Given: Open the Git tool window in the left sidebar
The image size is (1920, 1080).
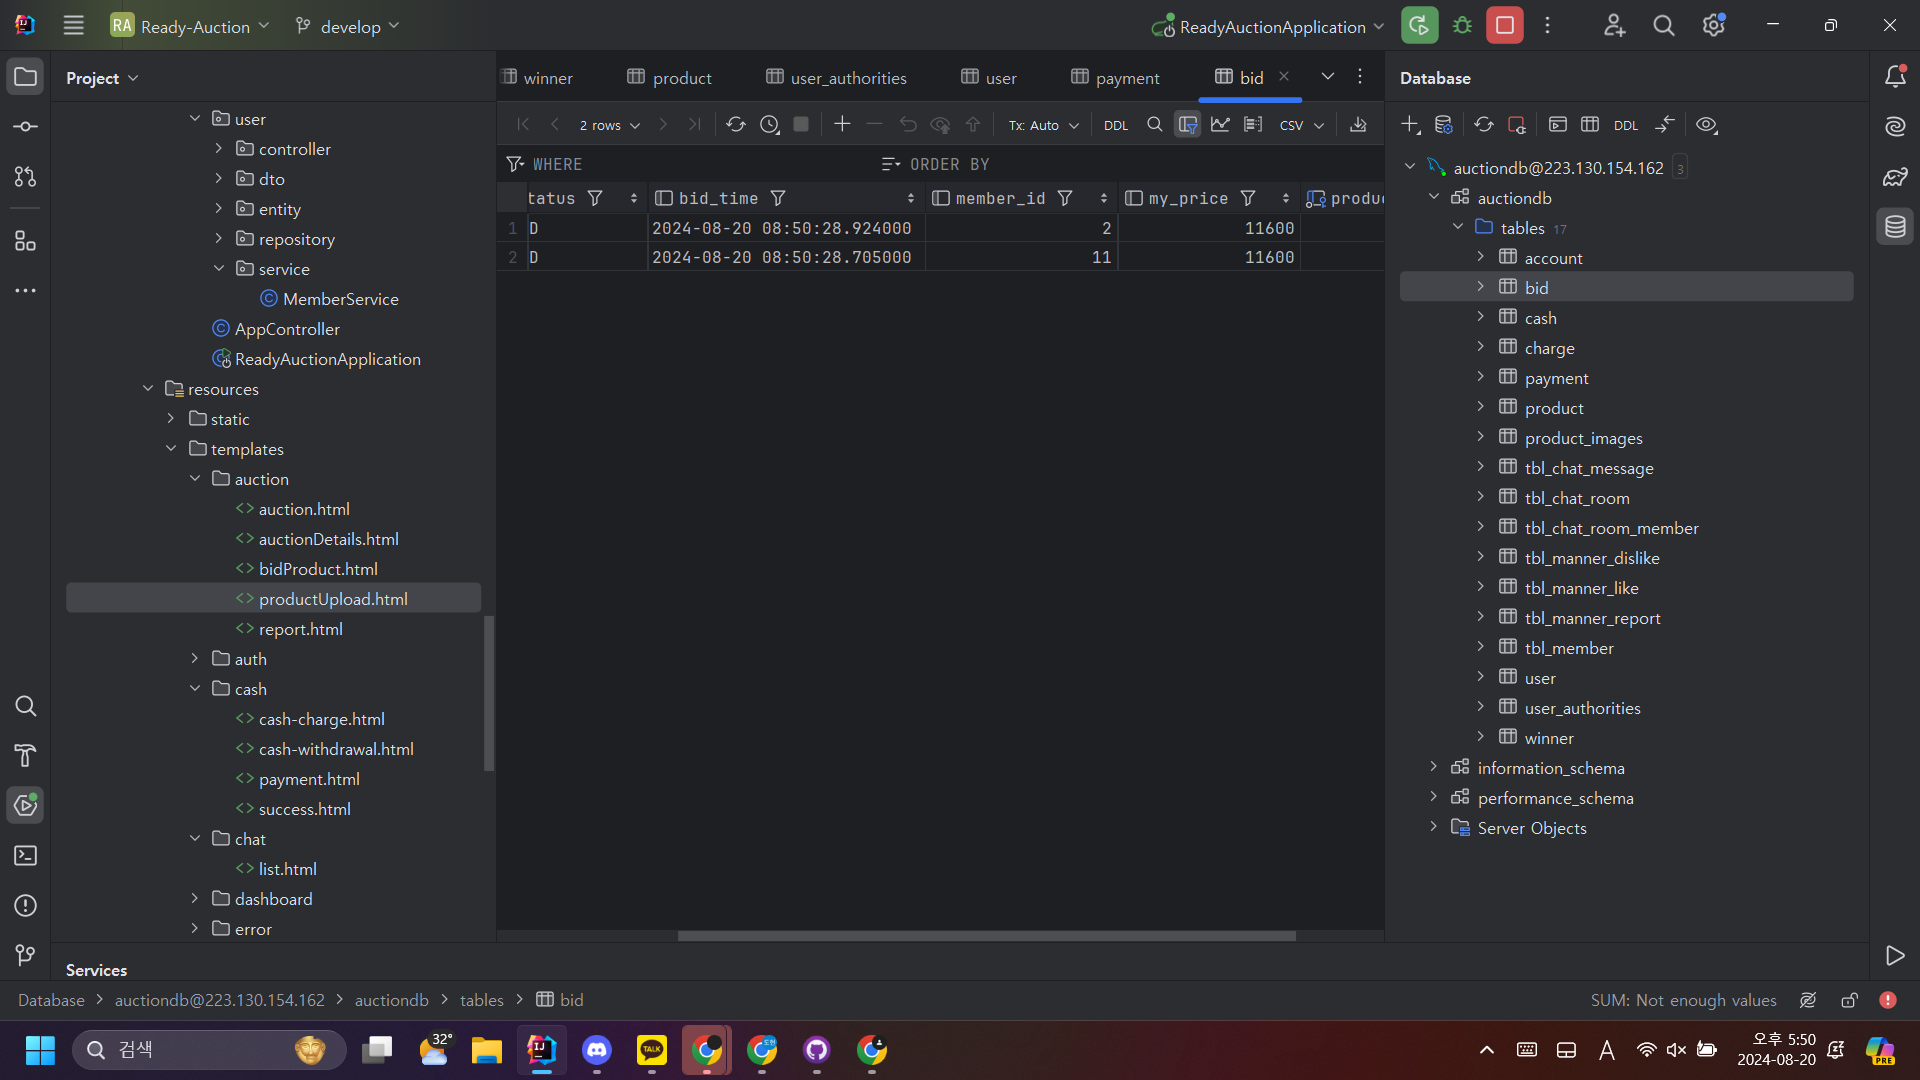Looking at the screenshot, I should [x=26, y=955].
